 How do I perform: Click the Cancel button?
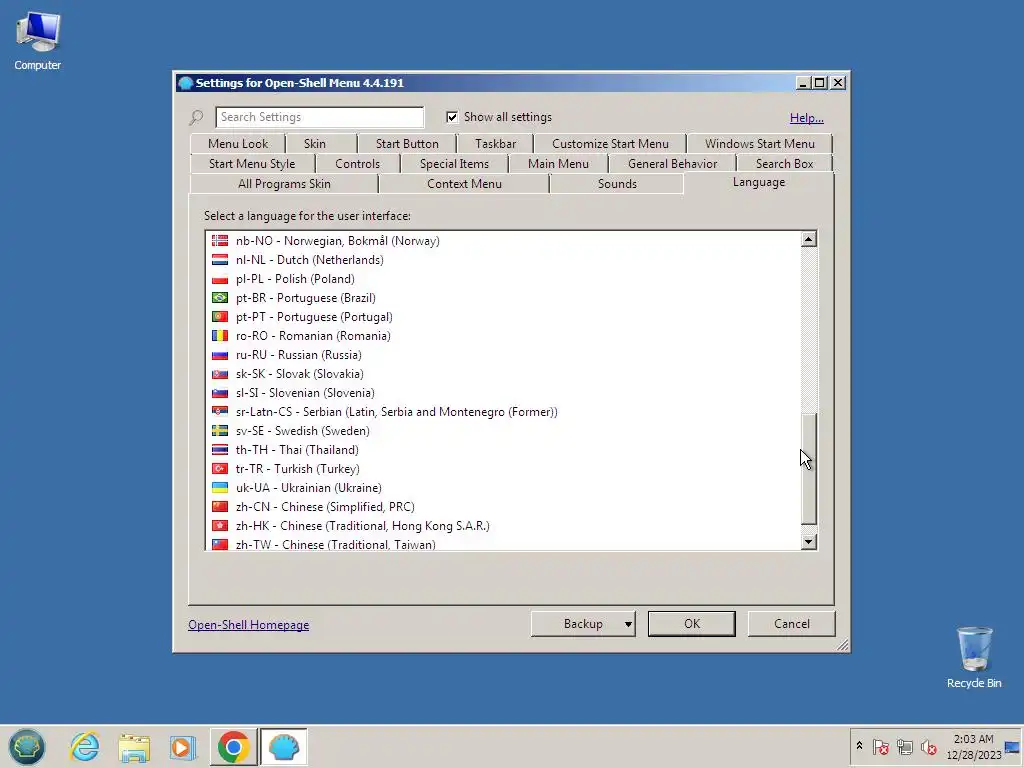(792, 624)
